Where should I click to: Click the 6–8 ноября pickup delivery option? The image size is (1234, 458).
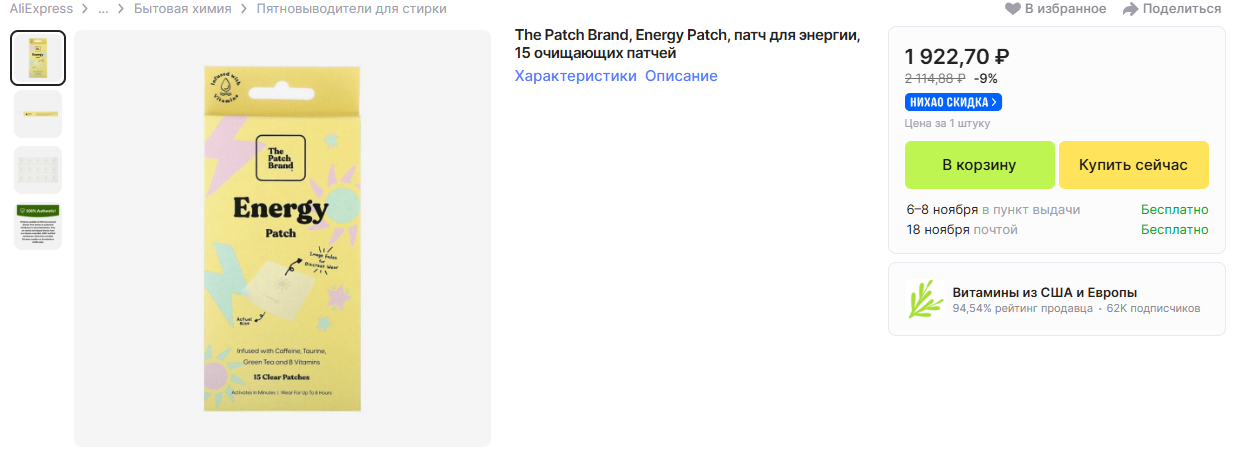pyautogui.click(x=993, y=210)
